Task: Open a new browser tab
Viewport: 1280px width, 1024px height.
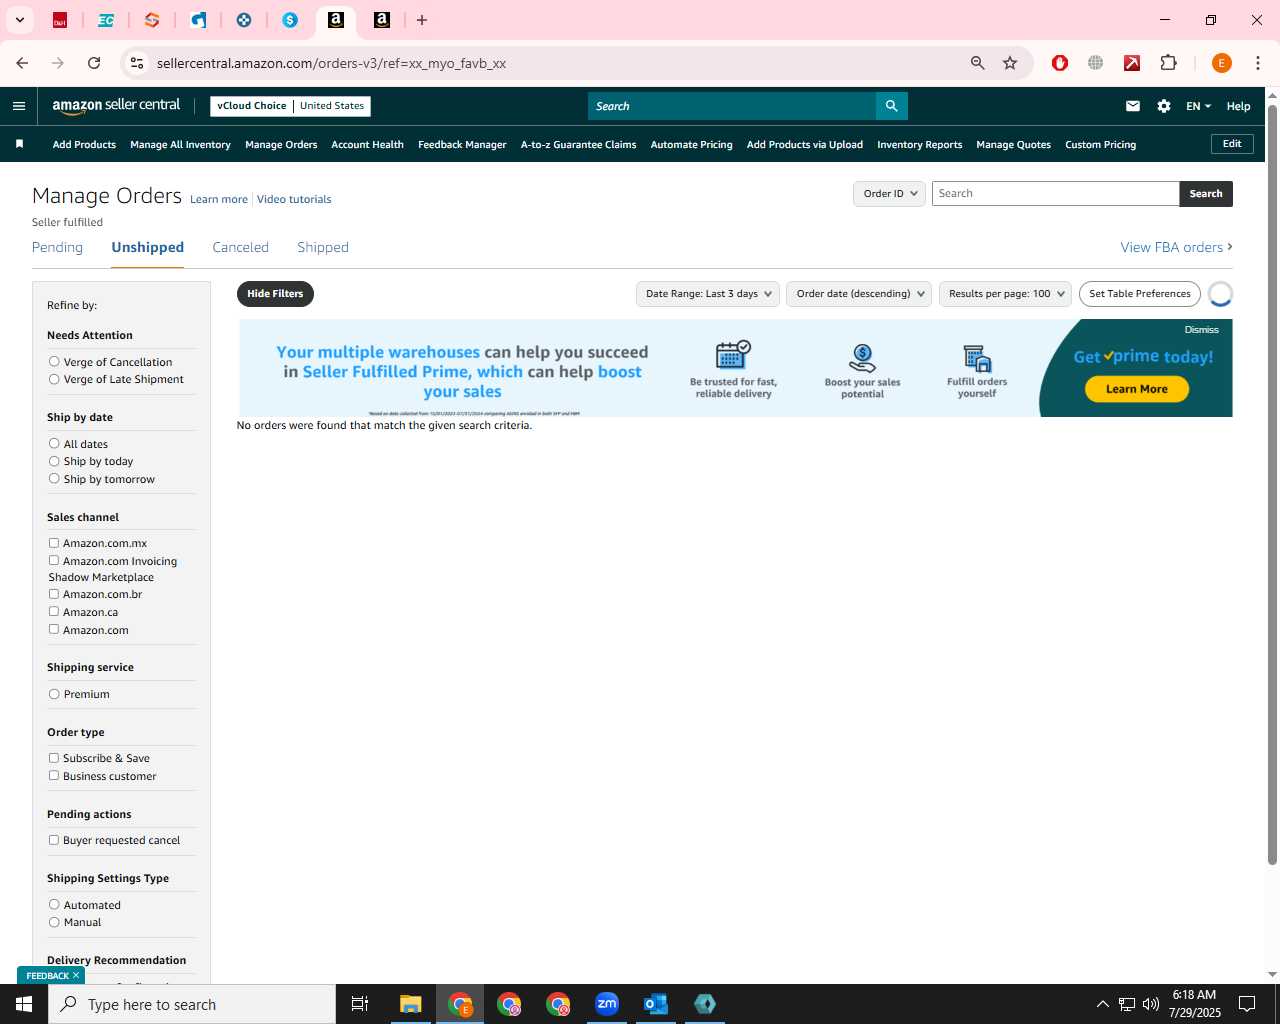Action: point(422,20)
